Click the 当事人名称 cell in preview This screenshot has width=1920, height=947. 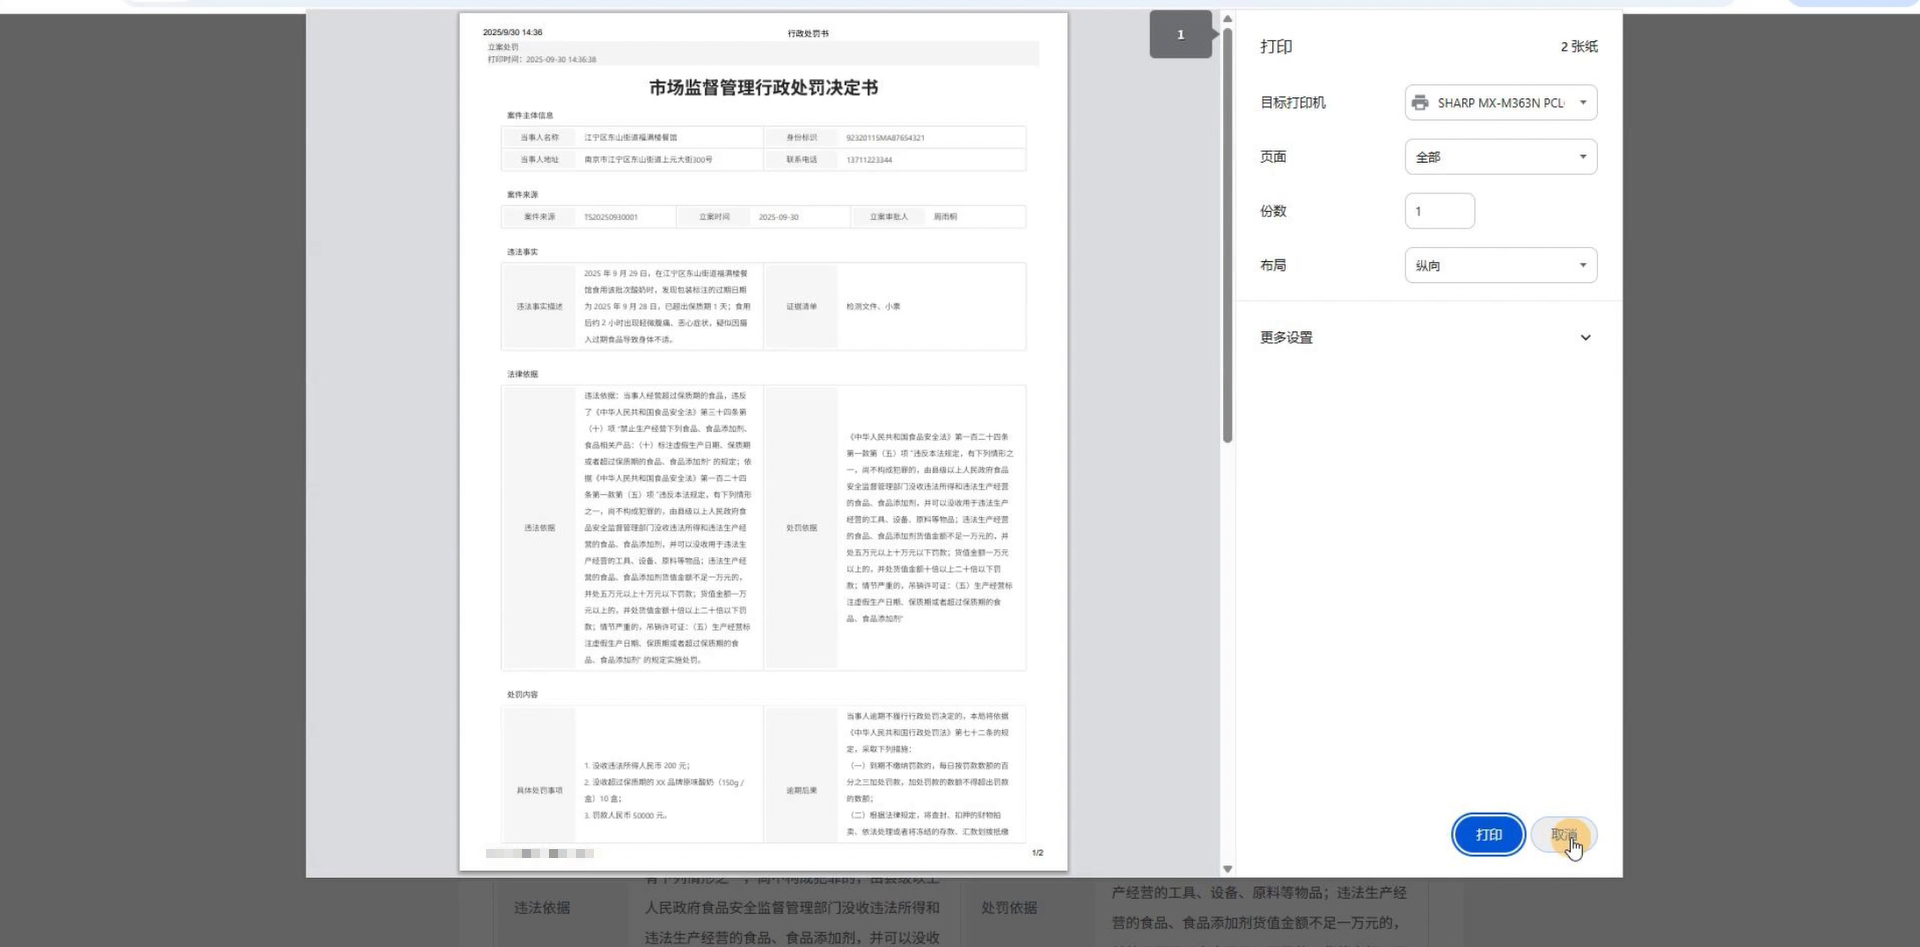click(x=540, y=137)
